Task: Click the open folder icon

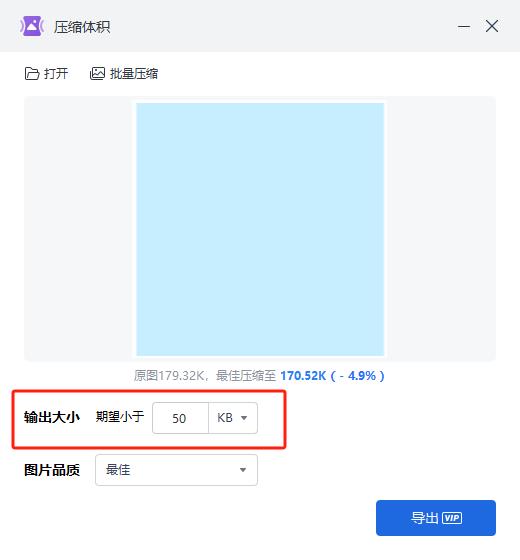Action: click(32, 74)
